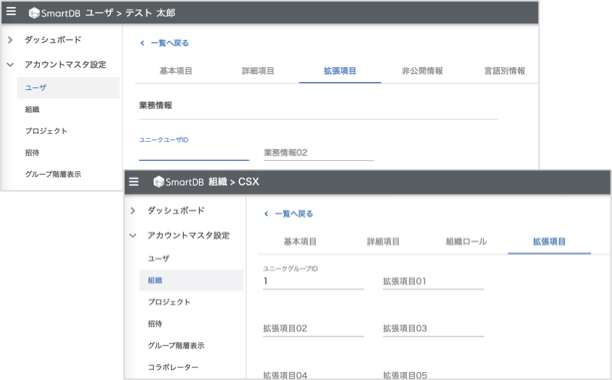
Task: Open 非公開情報 tab in user window
Action: 422,71
